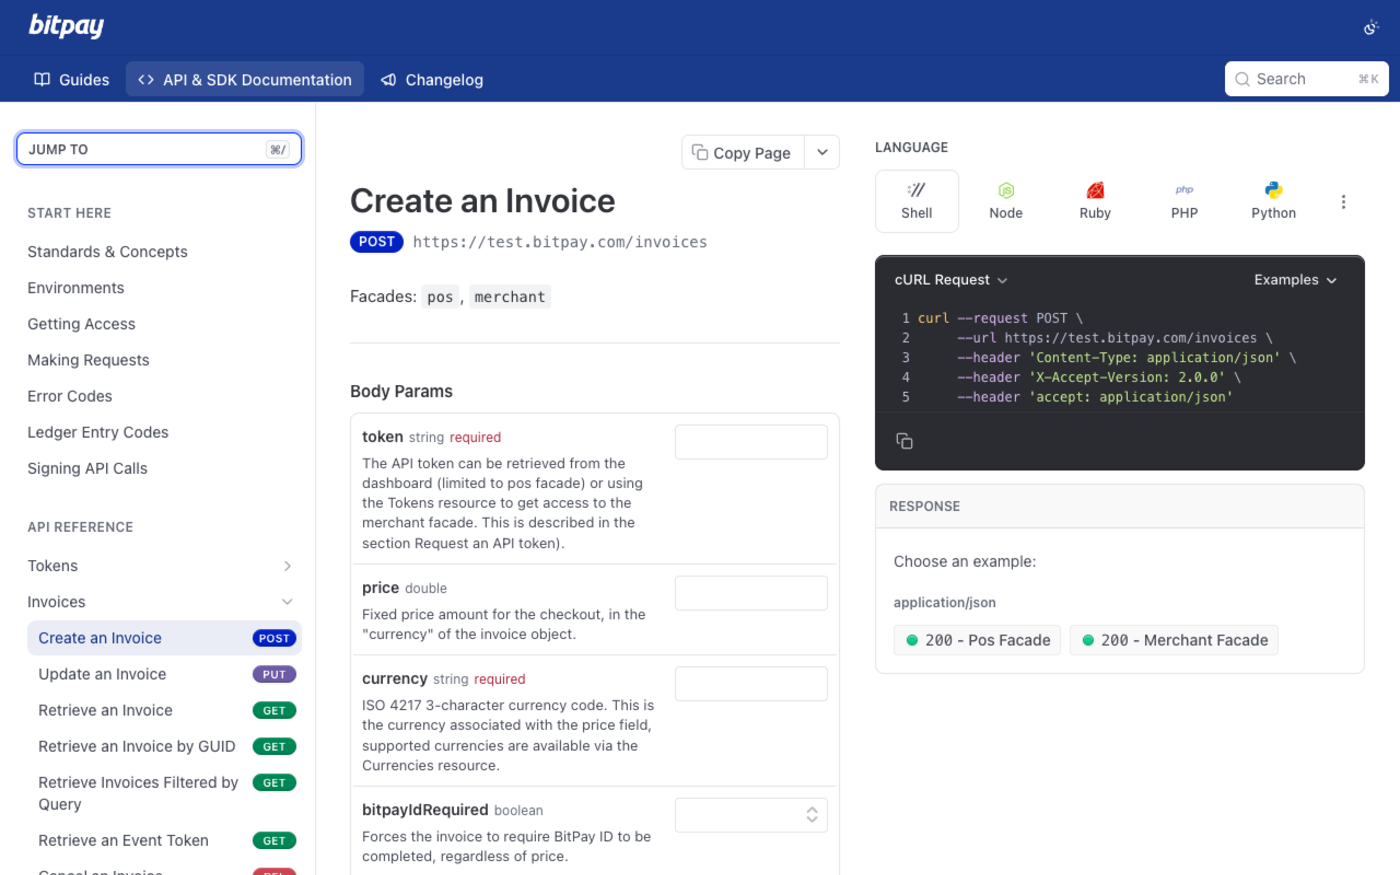Select 200 - Pos Facade example
This screenshot has height=875, width=1400.
(x=979, y=640)
